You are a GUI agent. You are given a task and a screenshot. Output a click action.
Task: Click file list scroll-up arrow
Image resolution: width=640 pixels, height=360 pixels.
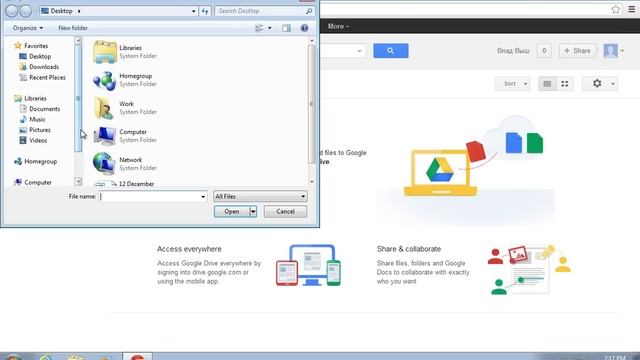[x=312, y=40]
